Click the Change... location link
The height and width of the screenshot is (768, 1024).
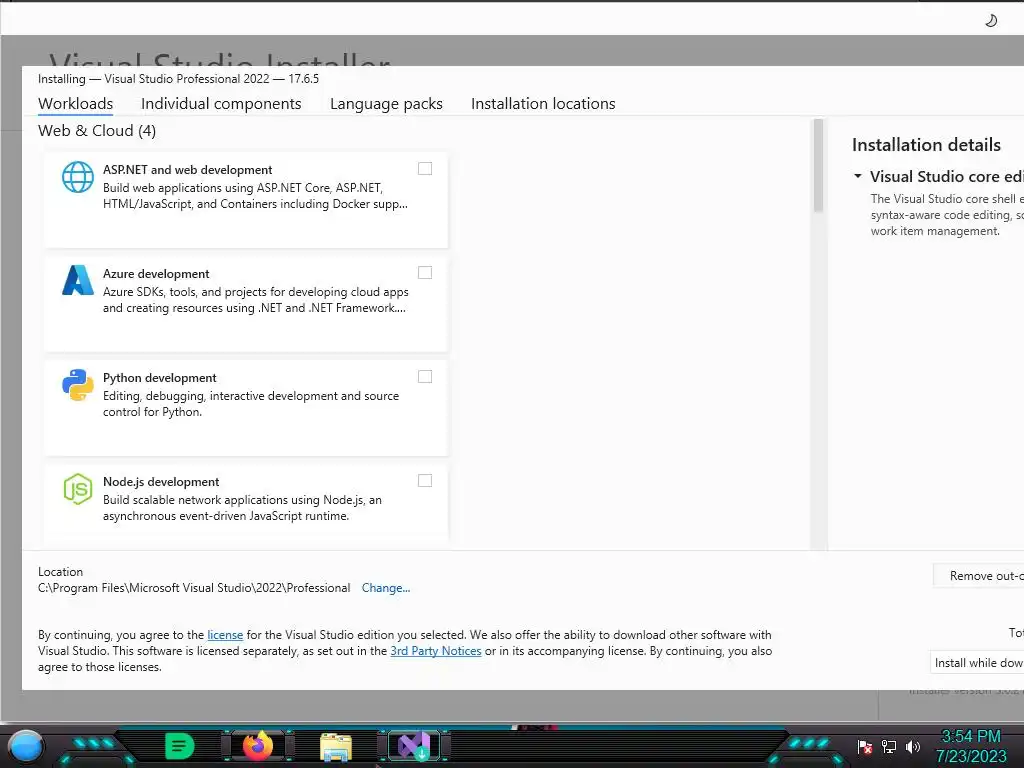click(x=386, y=588)
